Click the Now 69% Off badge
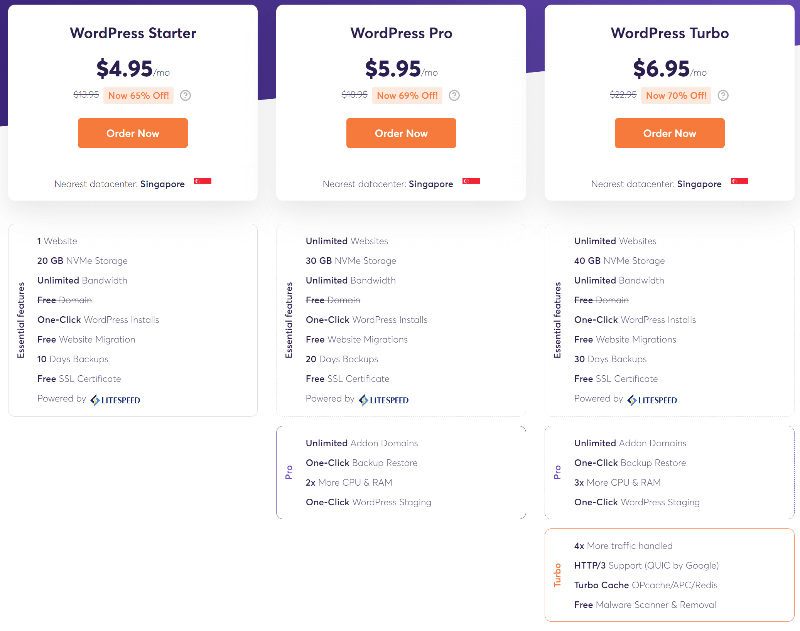This screenshot has height=631, width=800. click(x=407, y=95)
